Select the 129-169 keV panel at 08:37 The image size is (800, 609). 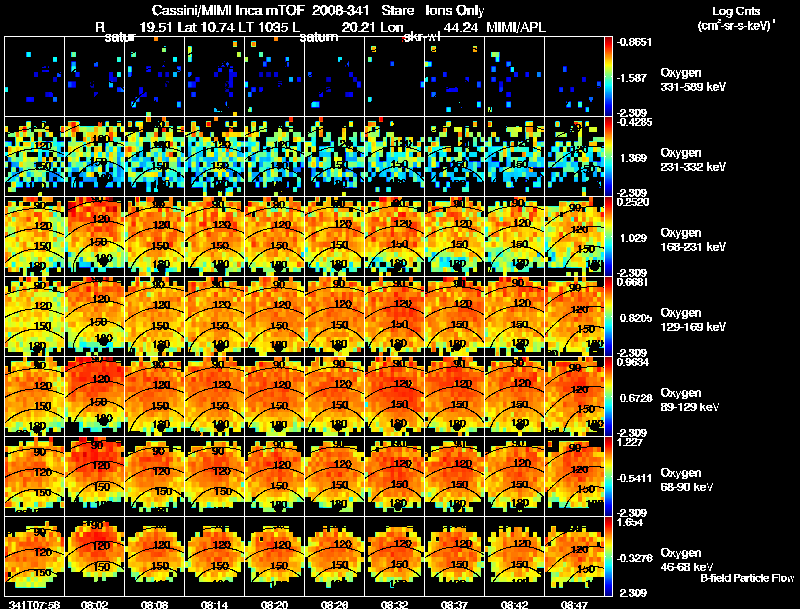click(455, 316)
